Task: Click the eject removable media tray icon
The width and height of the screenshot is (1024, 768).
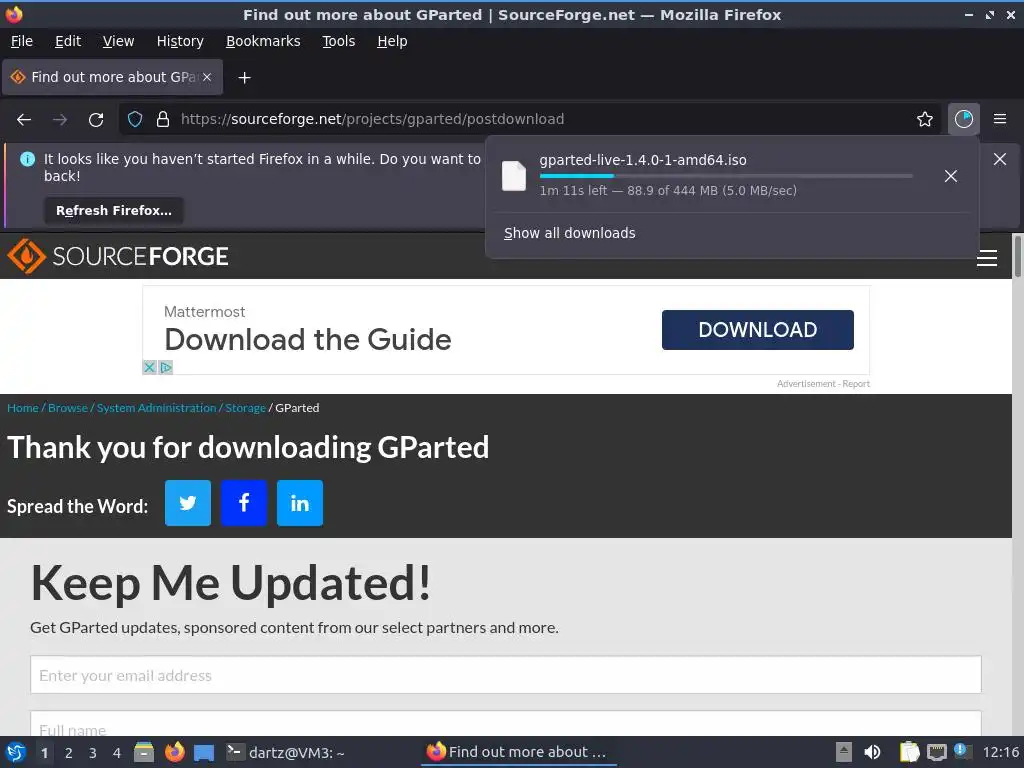Action: [844, 752]
